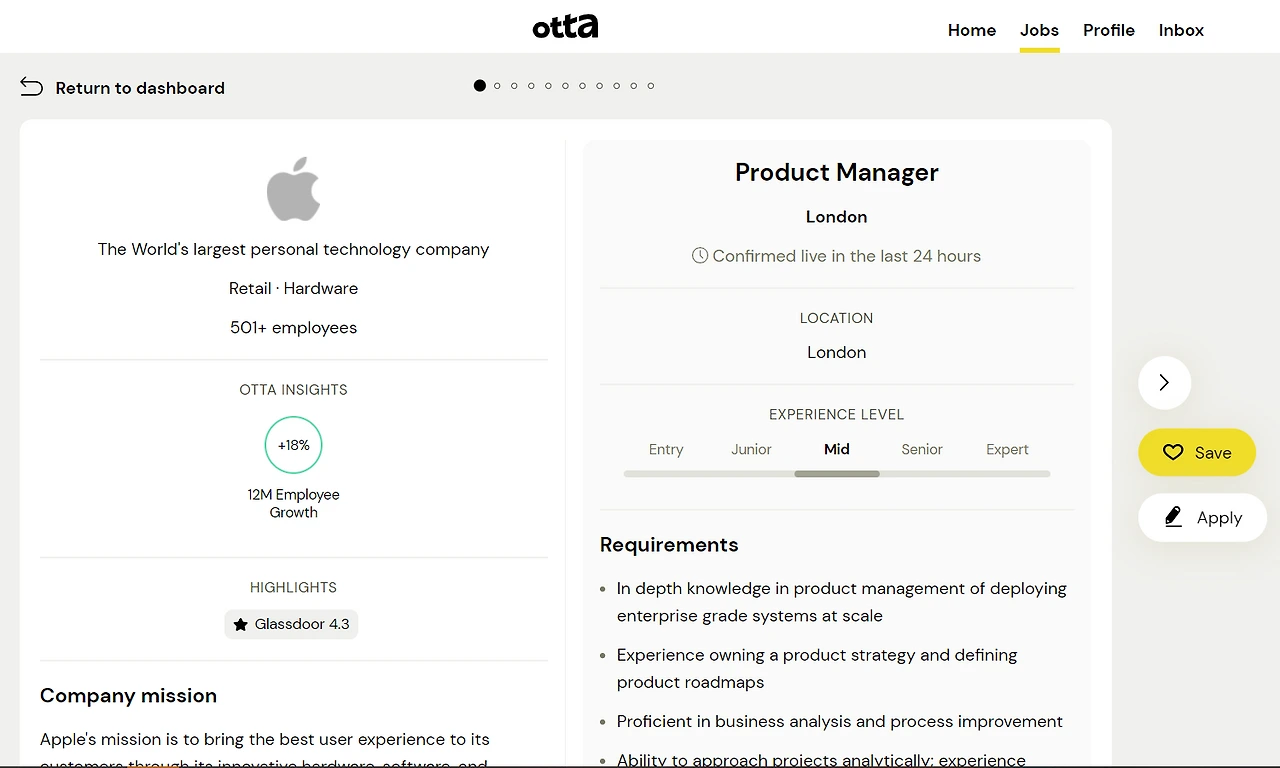Click the clock icon beside Confirmed live
This screenshot has height=768, width=1280.
tap(700, 256)
